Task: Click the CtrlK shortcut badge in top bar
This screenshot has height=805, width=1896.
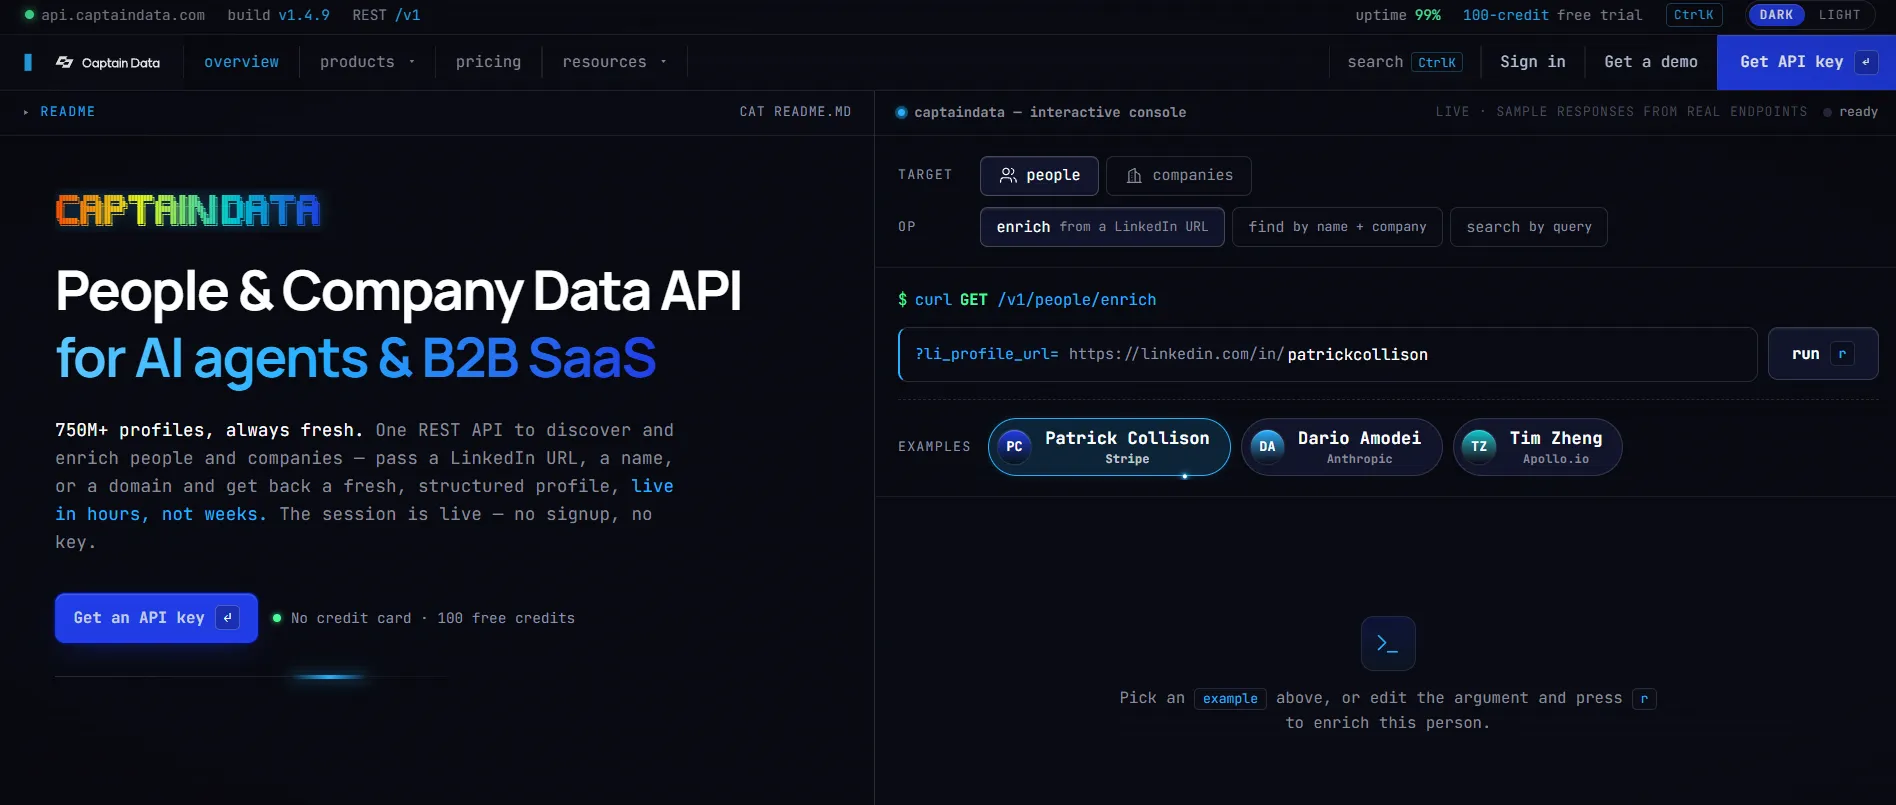Action: [1693, 15]
